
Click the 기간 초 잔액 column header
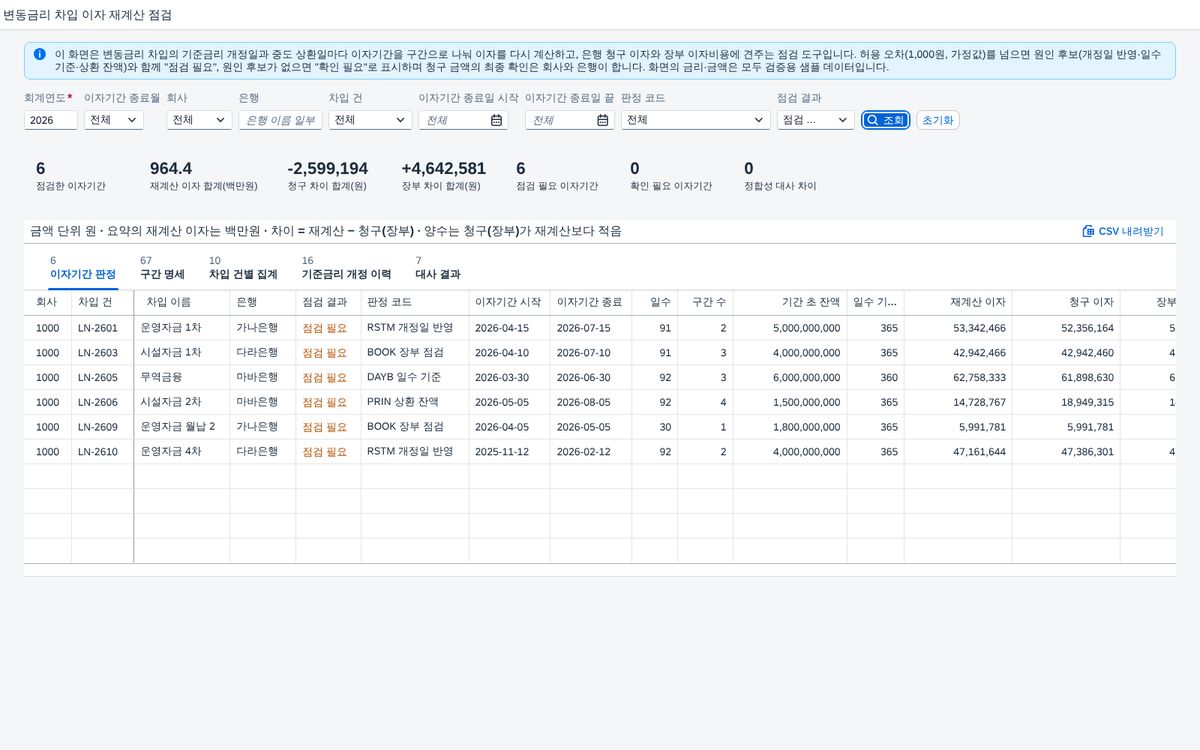[790, 302]
